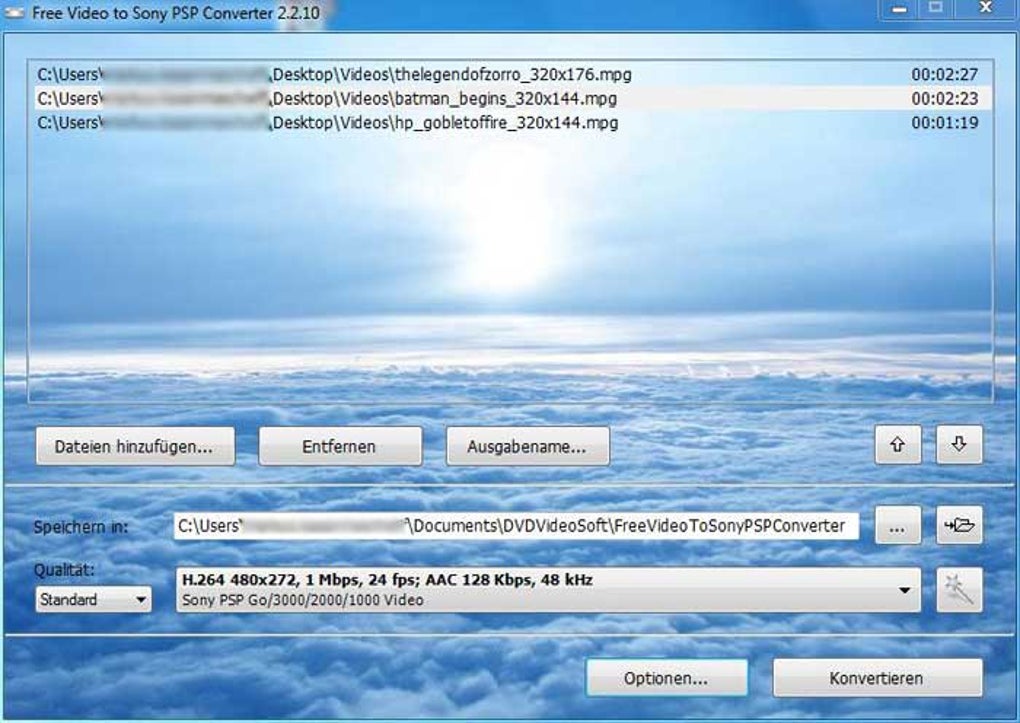Open the magic wand preset editor
The image size is (1020, 723).
click(959, 590)
